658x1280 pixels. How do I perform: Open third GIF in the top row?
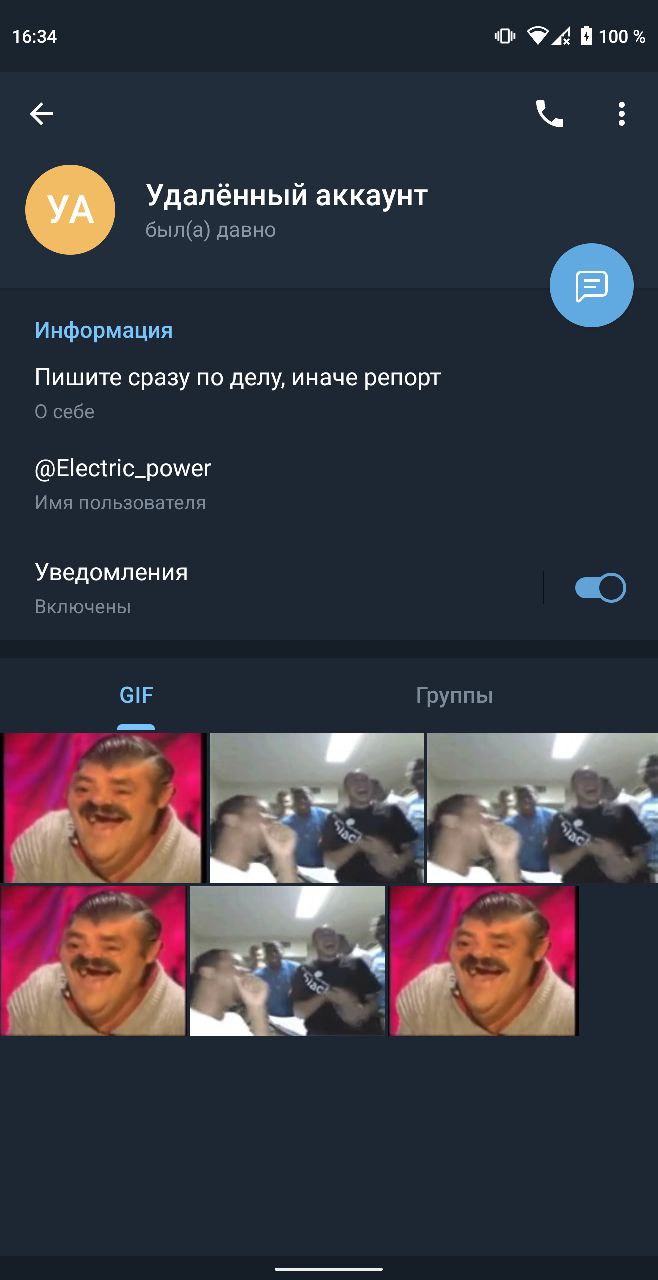tap(542, 808)
